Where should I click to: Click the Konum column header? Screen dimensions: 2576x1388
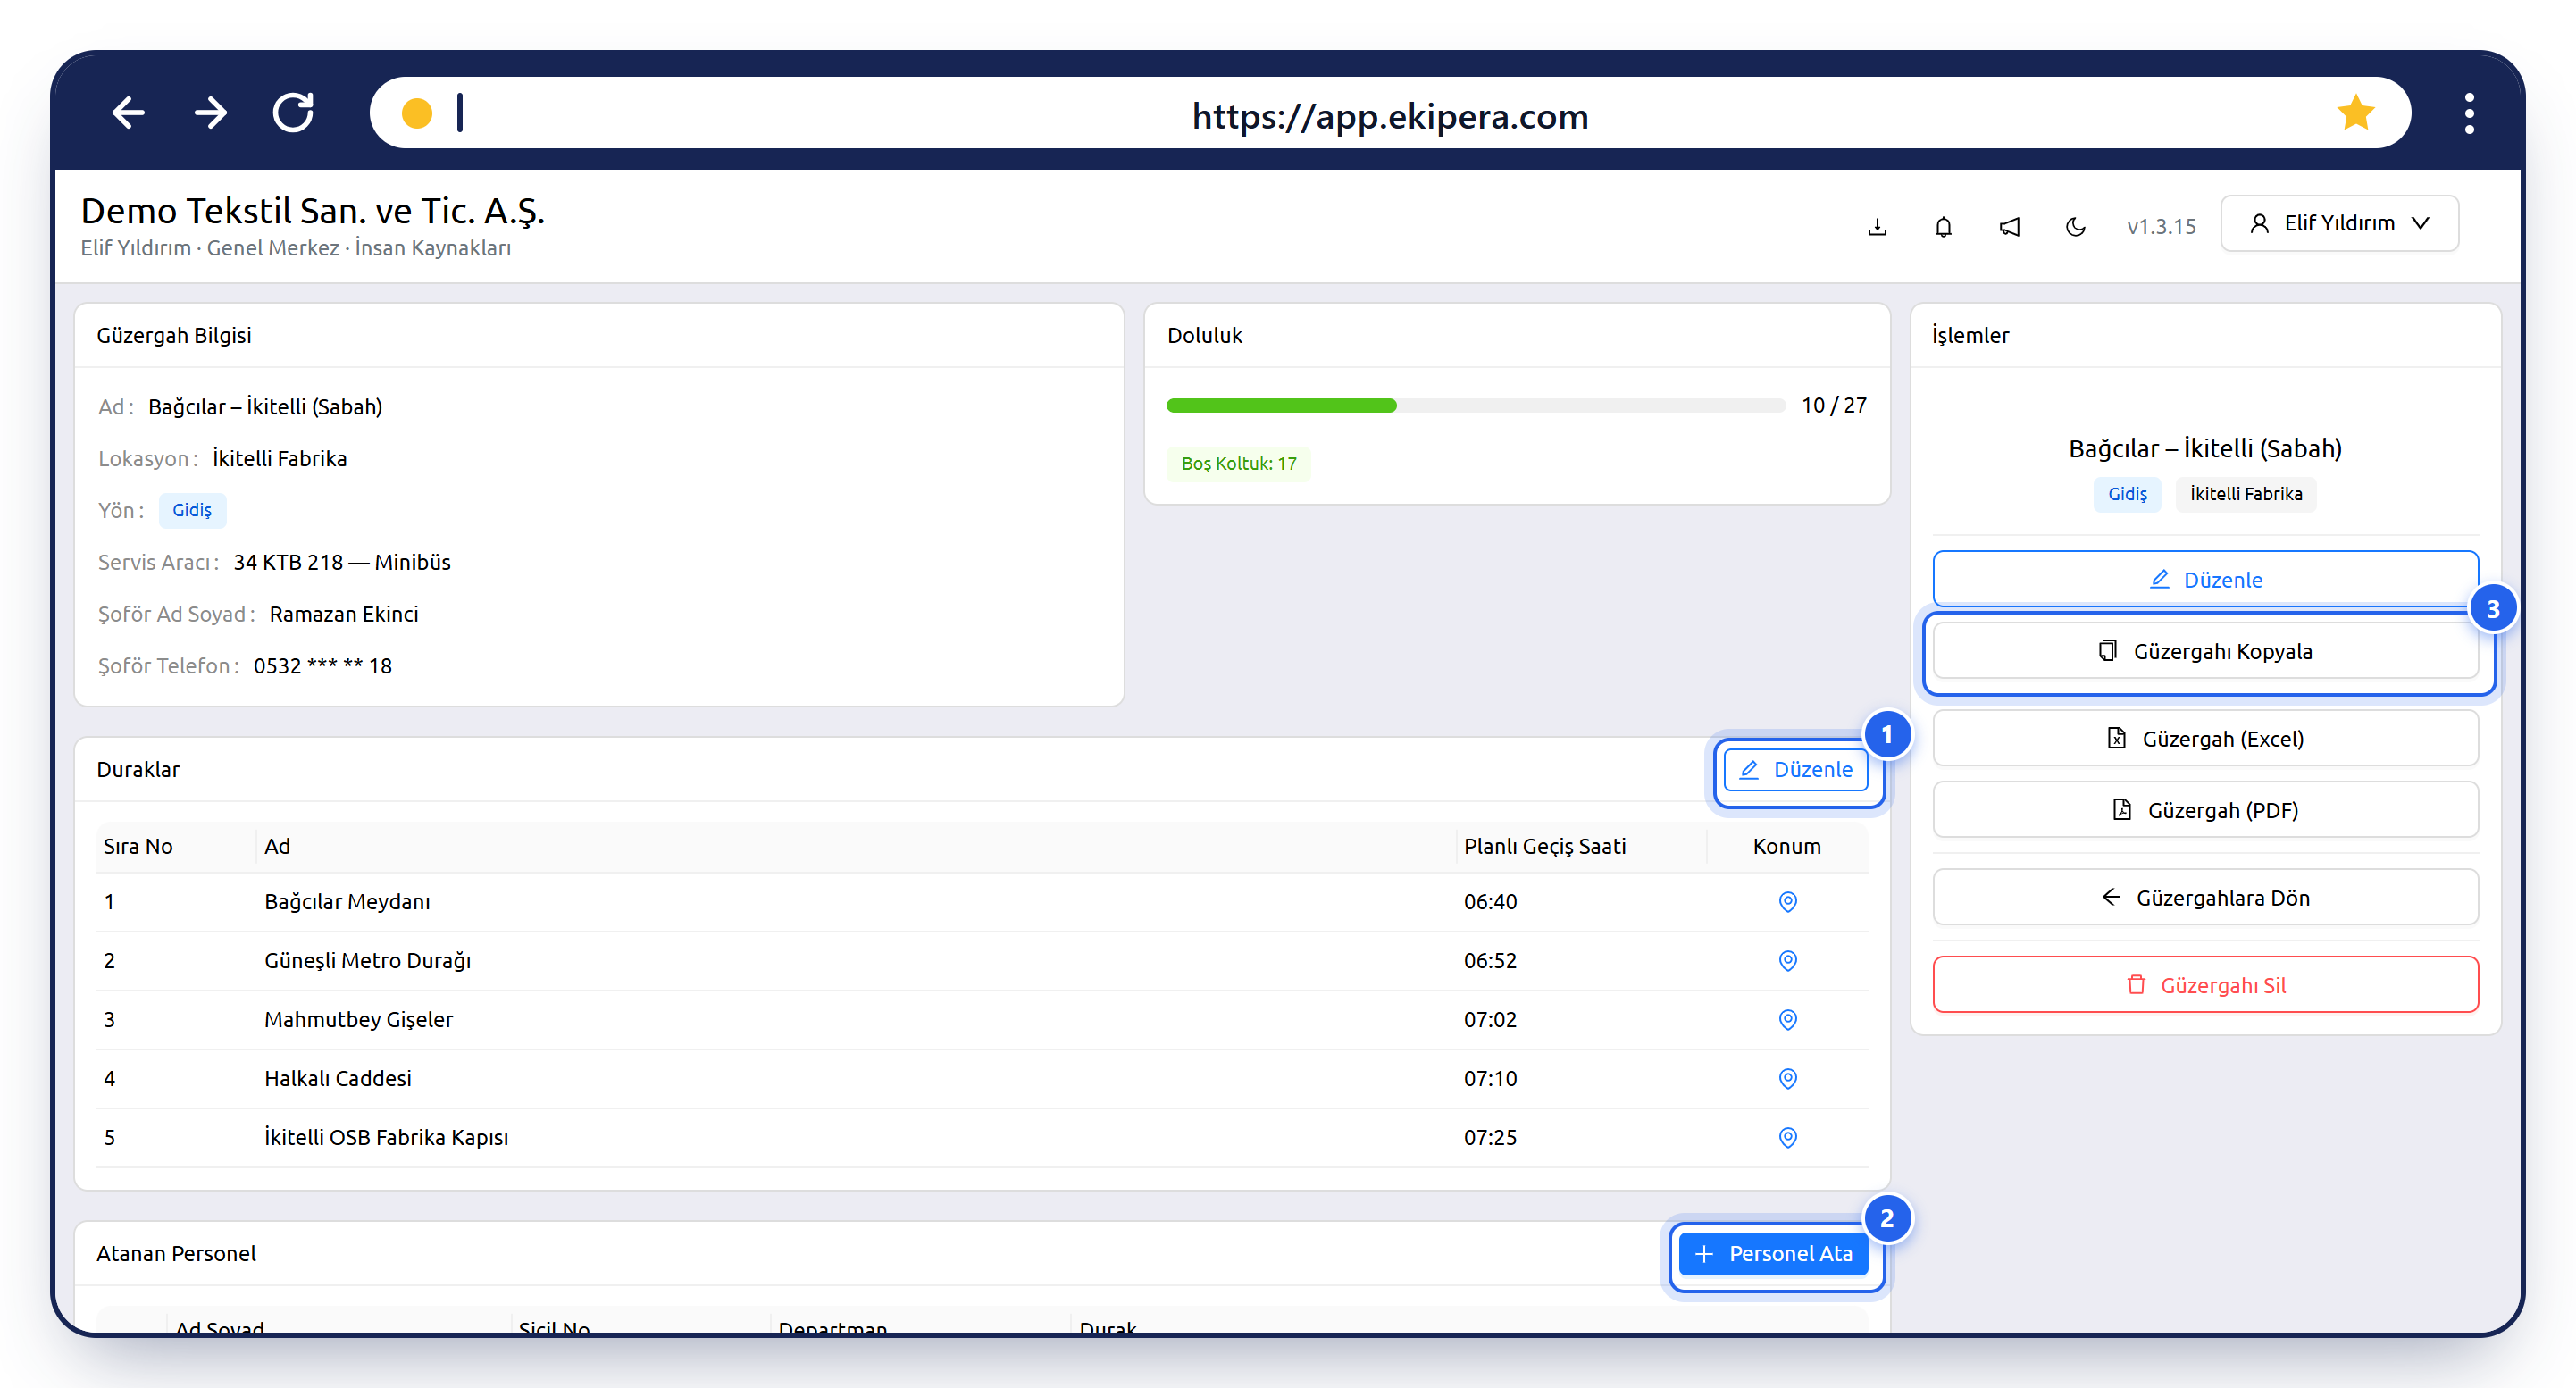pyautogui.click(x=1786, y=846)
